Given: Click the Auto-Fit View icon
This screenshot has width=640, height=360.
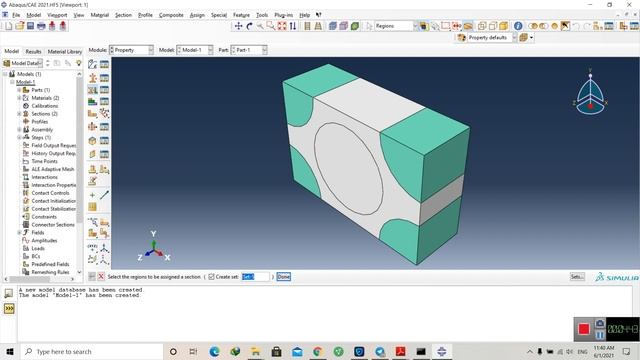Looking at the screenshot, I should click(282, 26).
